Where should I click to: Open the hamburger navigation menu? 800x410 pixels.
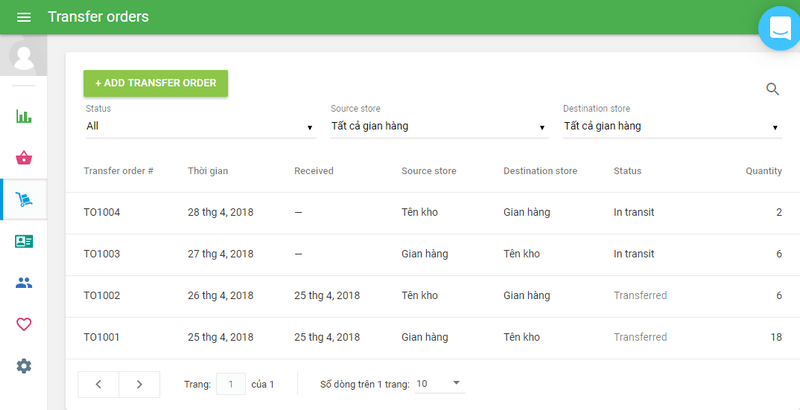pos(24,17)
